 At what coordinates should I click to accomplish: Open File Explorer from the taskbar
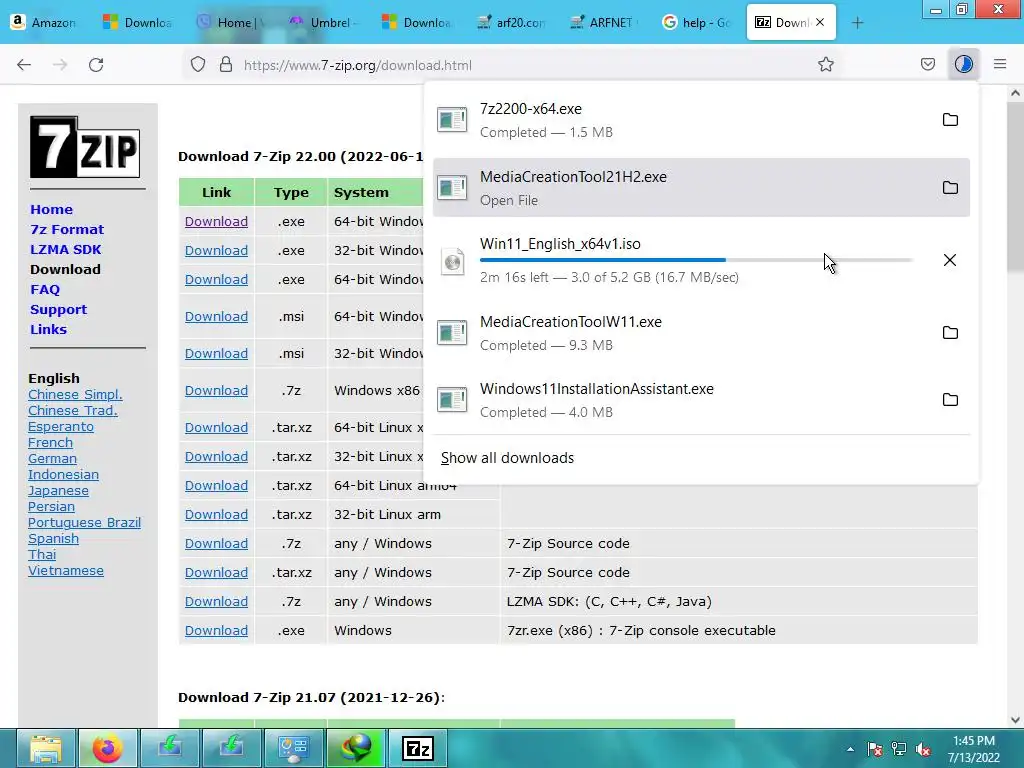pos(45,748)
